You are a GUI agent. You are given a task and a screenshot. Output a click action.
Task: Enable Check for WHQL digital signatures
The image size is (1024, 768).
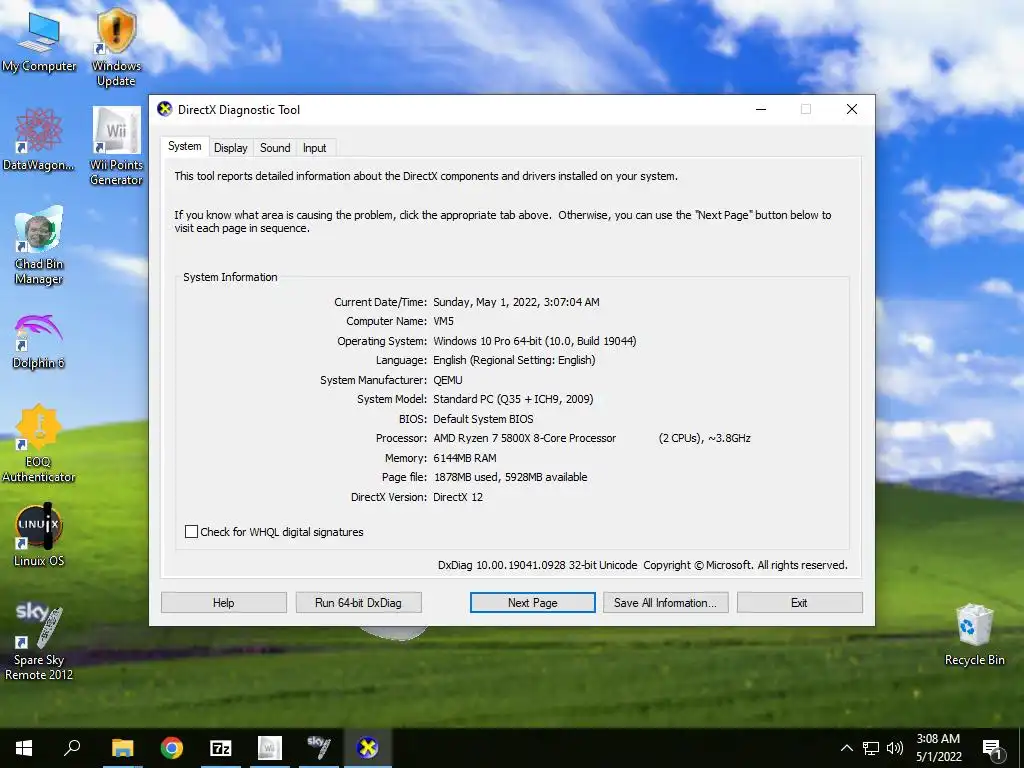pos(191,532)
